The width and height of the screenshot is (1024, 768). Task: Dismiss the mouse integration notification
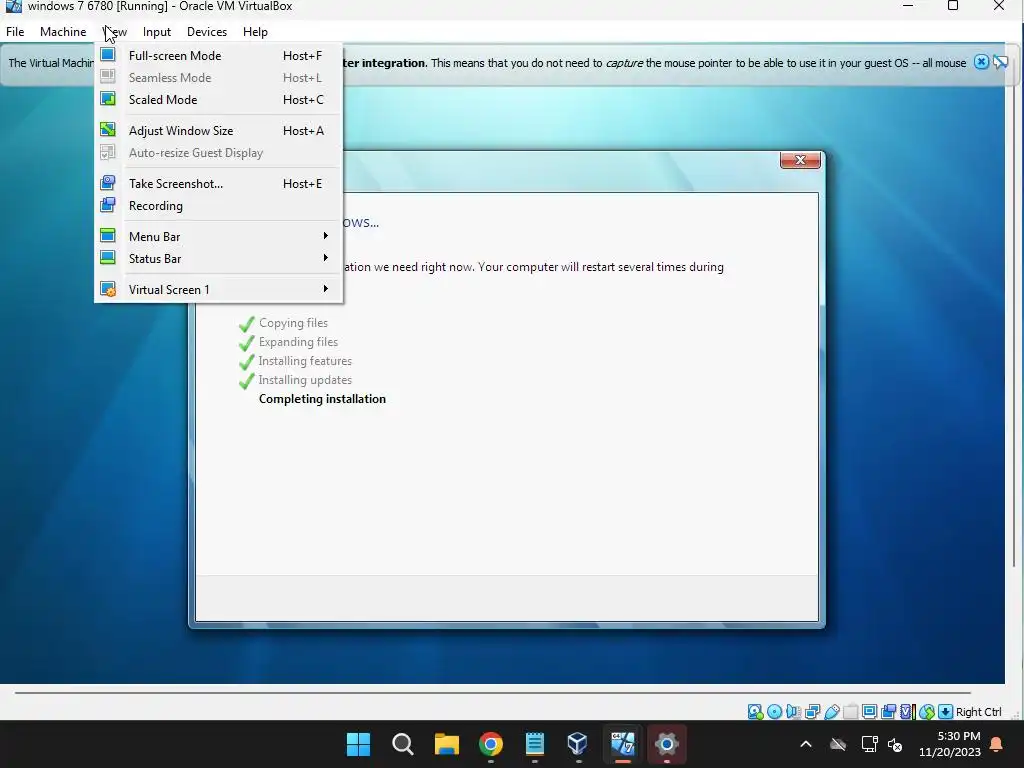[981, 62]
